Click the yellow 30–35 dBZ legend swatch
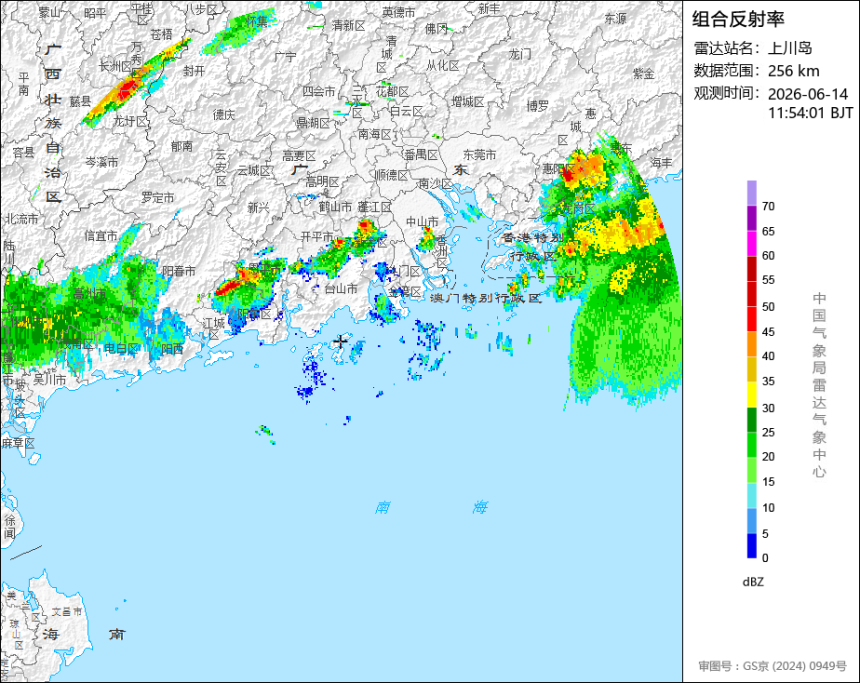This screenshot has width=860, height=683. [x=751, y=395]
